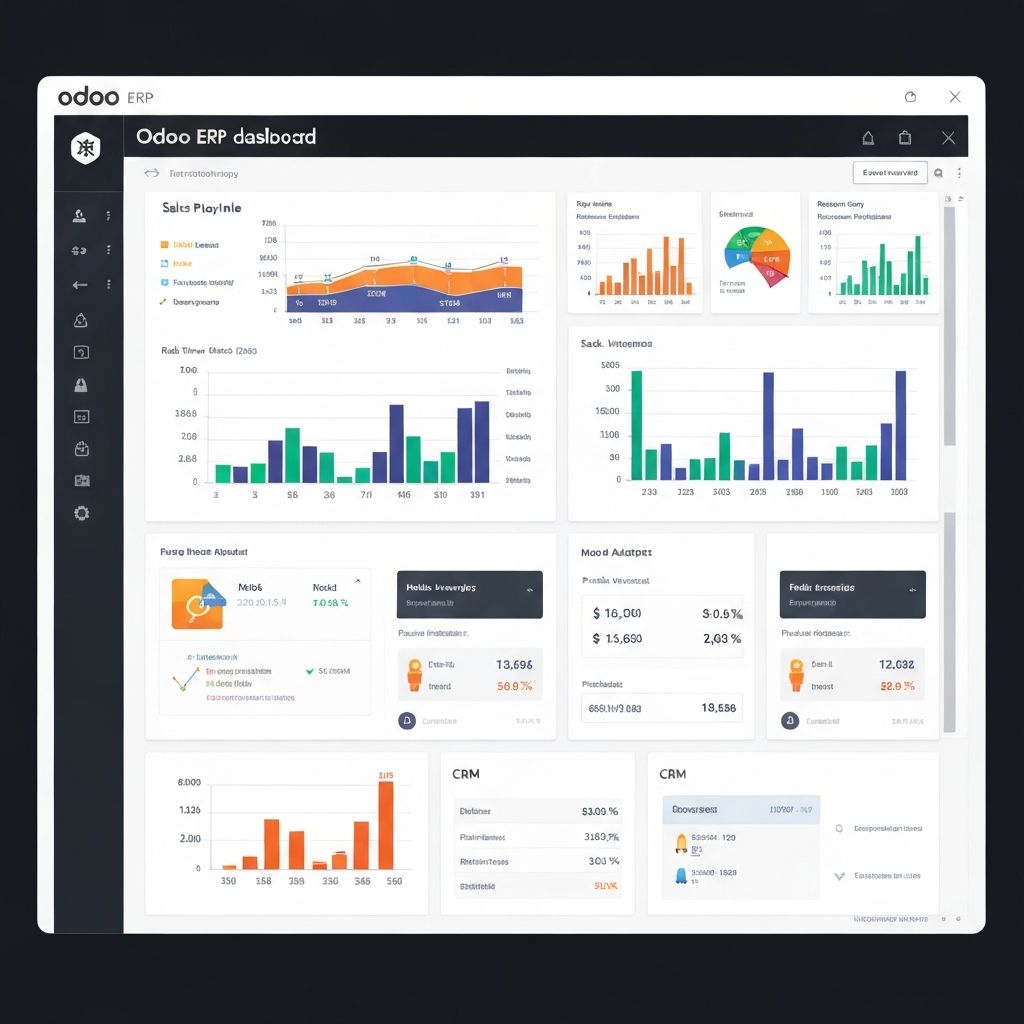Open the security lock icon in the sidebar
The height and width of the screenshot is (1024, 1024).
81,385
